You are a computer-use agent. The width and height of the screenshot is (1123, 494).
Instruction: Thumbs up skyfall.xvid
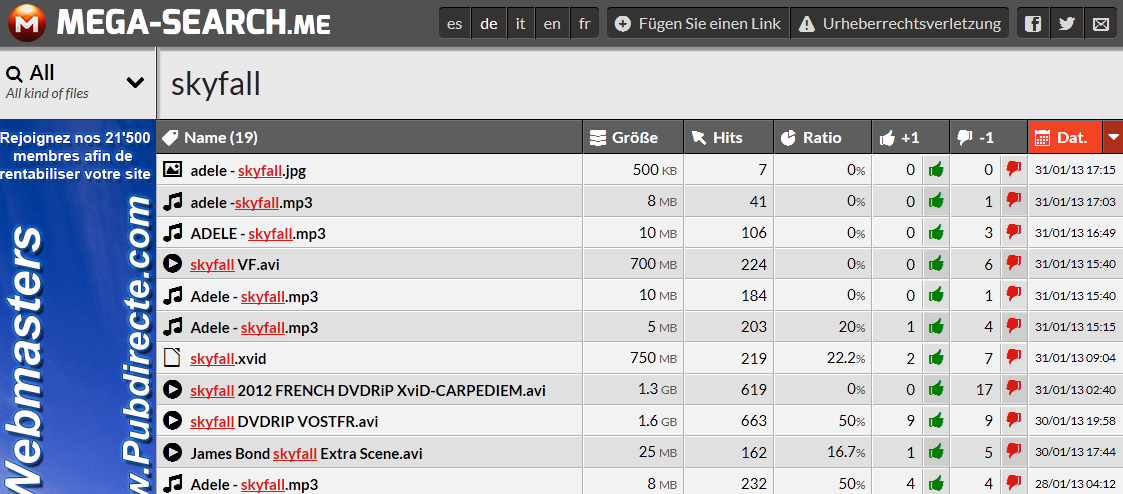pyautogui.click(x=935, y=358)
